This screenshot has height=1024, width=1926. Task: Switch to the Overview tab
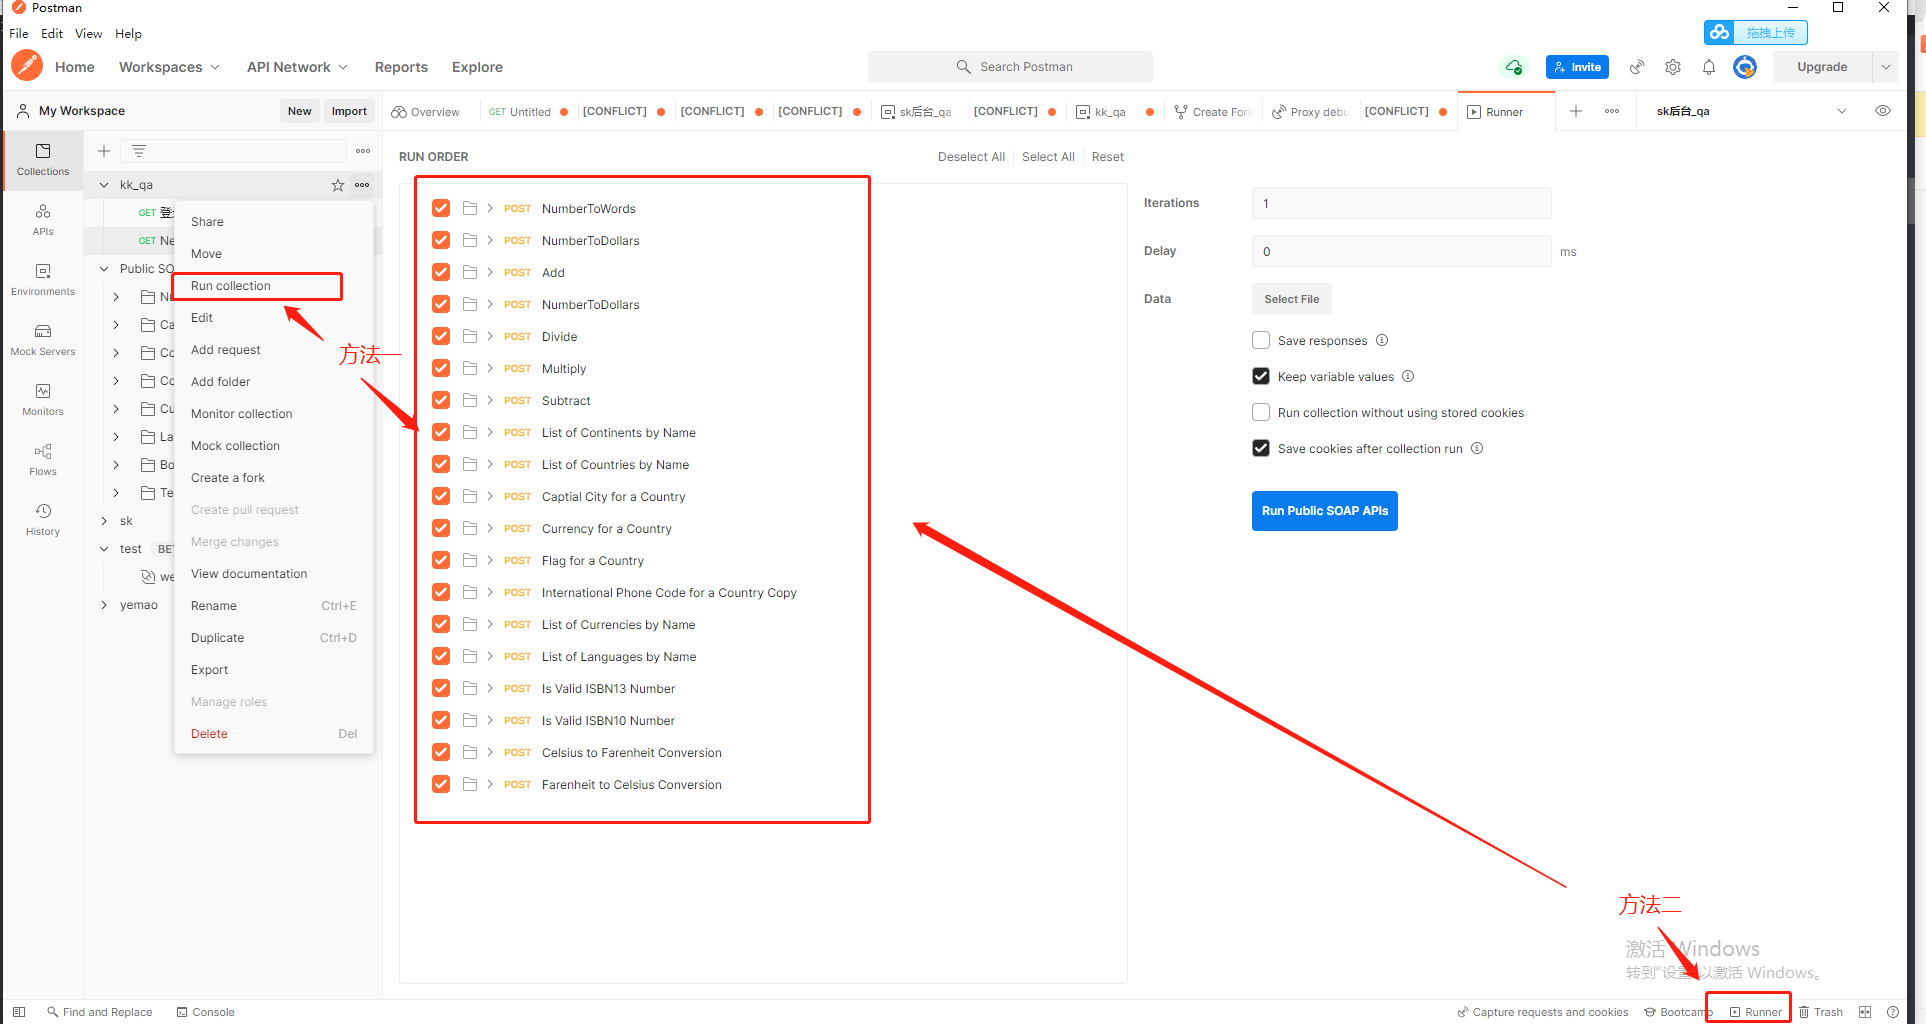pos(426,112)
